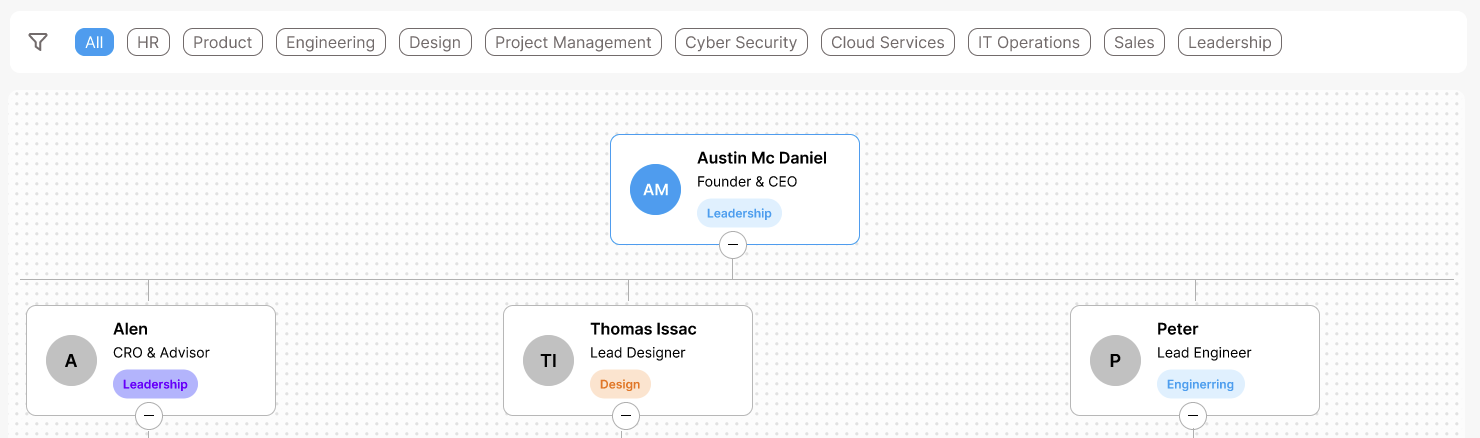The height and width of the screenshot is (438, 1480).
Task: Collapse reports under Alen
Action: pos(149,415)
